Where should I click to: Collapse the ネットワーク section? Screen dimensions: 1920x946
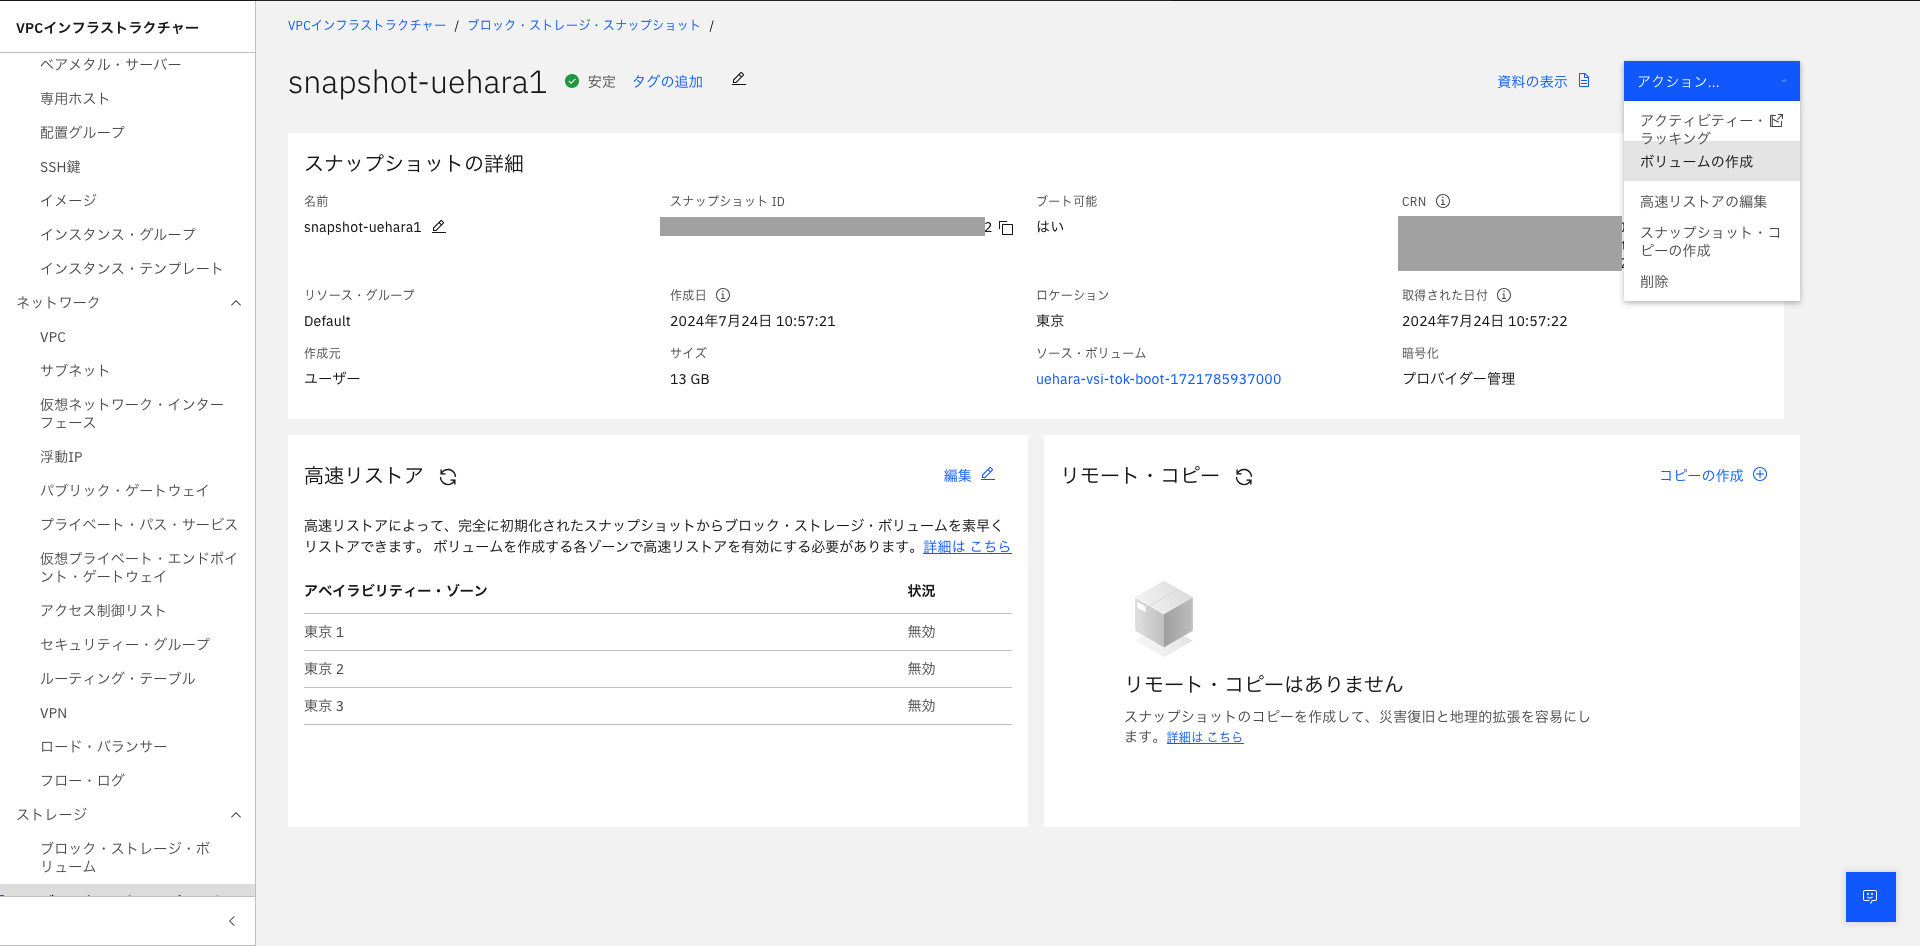click(x=236, y=302)
